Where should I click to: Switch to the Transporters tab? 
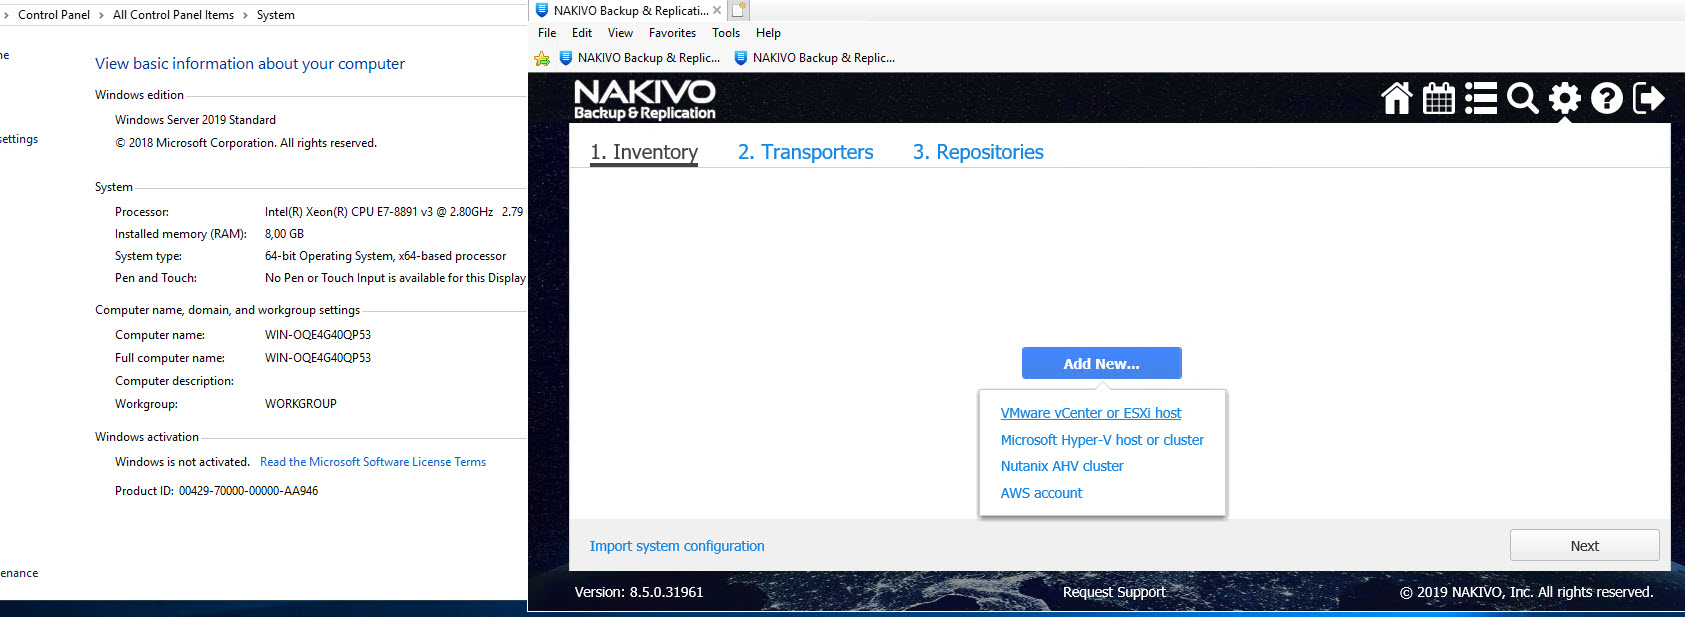click(x=805, y=152)
